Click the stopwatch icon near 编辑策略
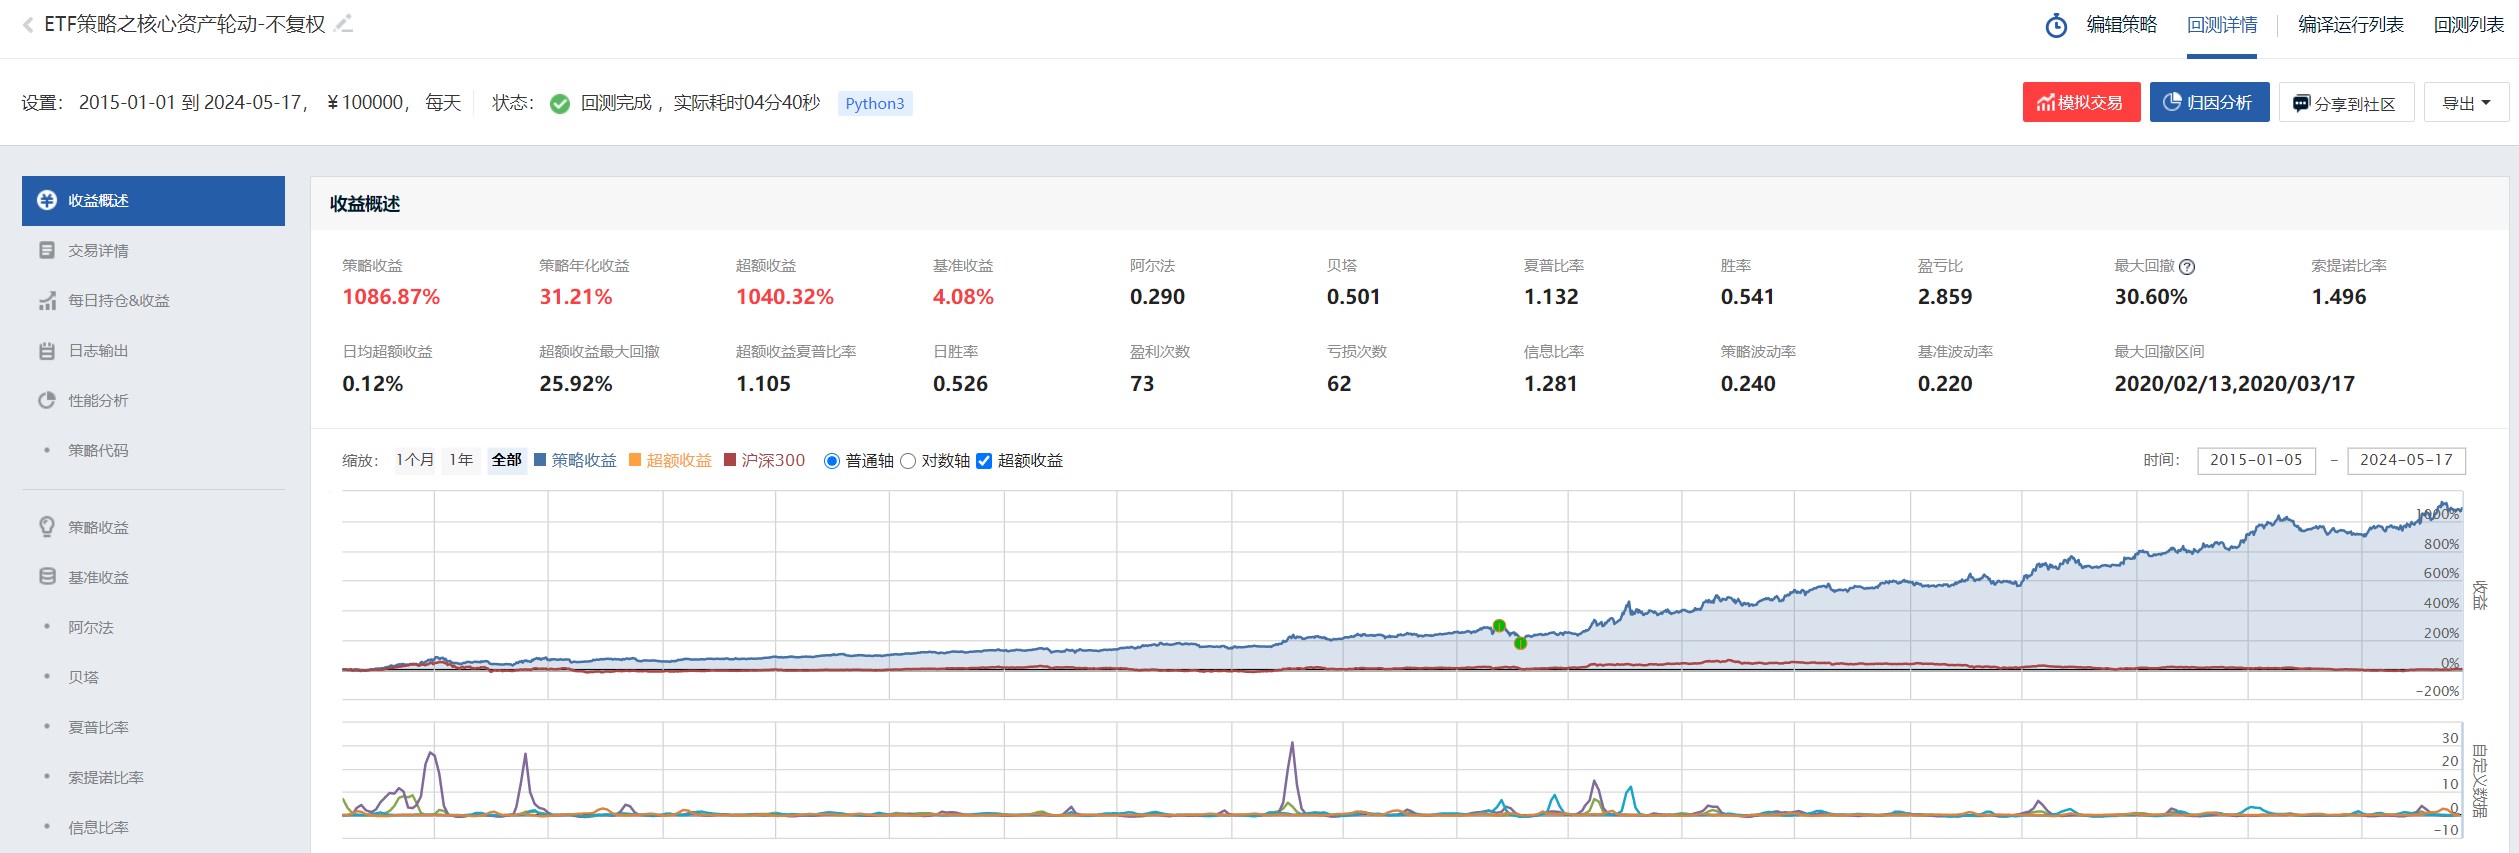Image resolution: width=2519 pixels, height=853 pixels. tap(2056, 26)
